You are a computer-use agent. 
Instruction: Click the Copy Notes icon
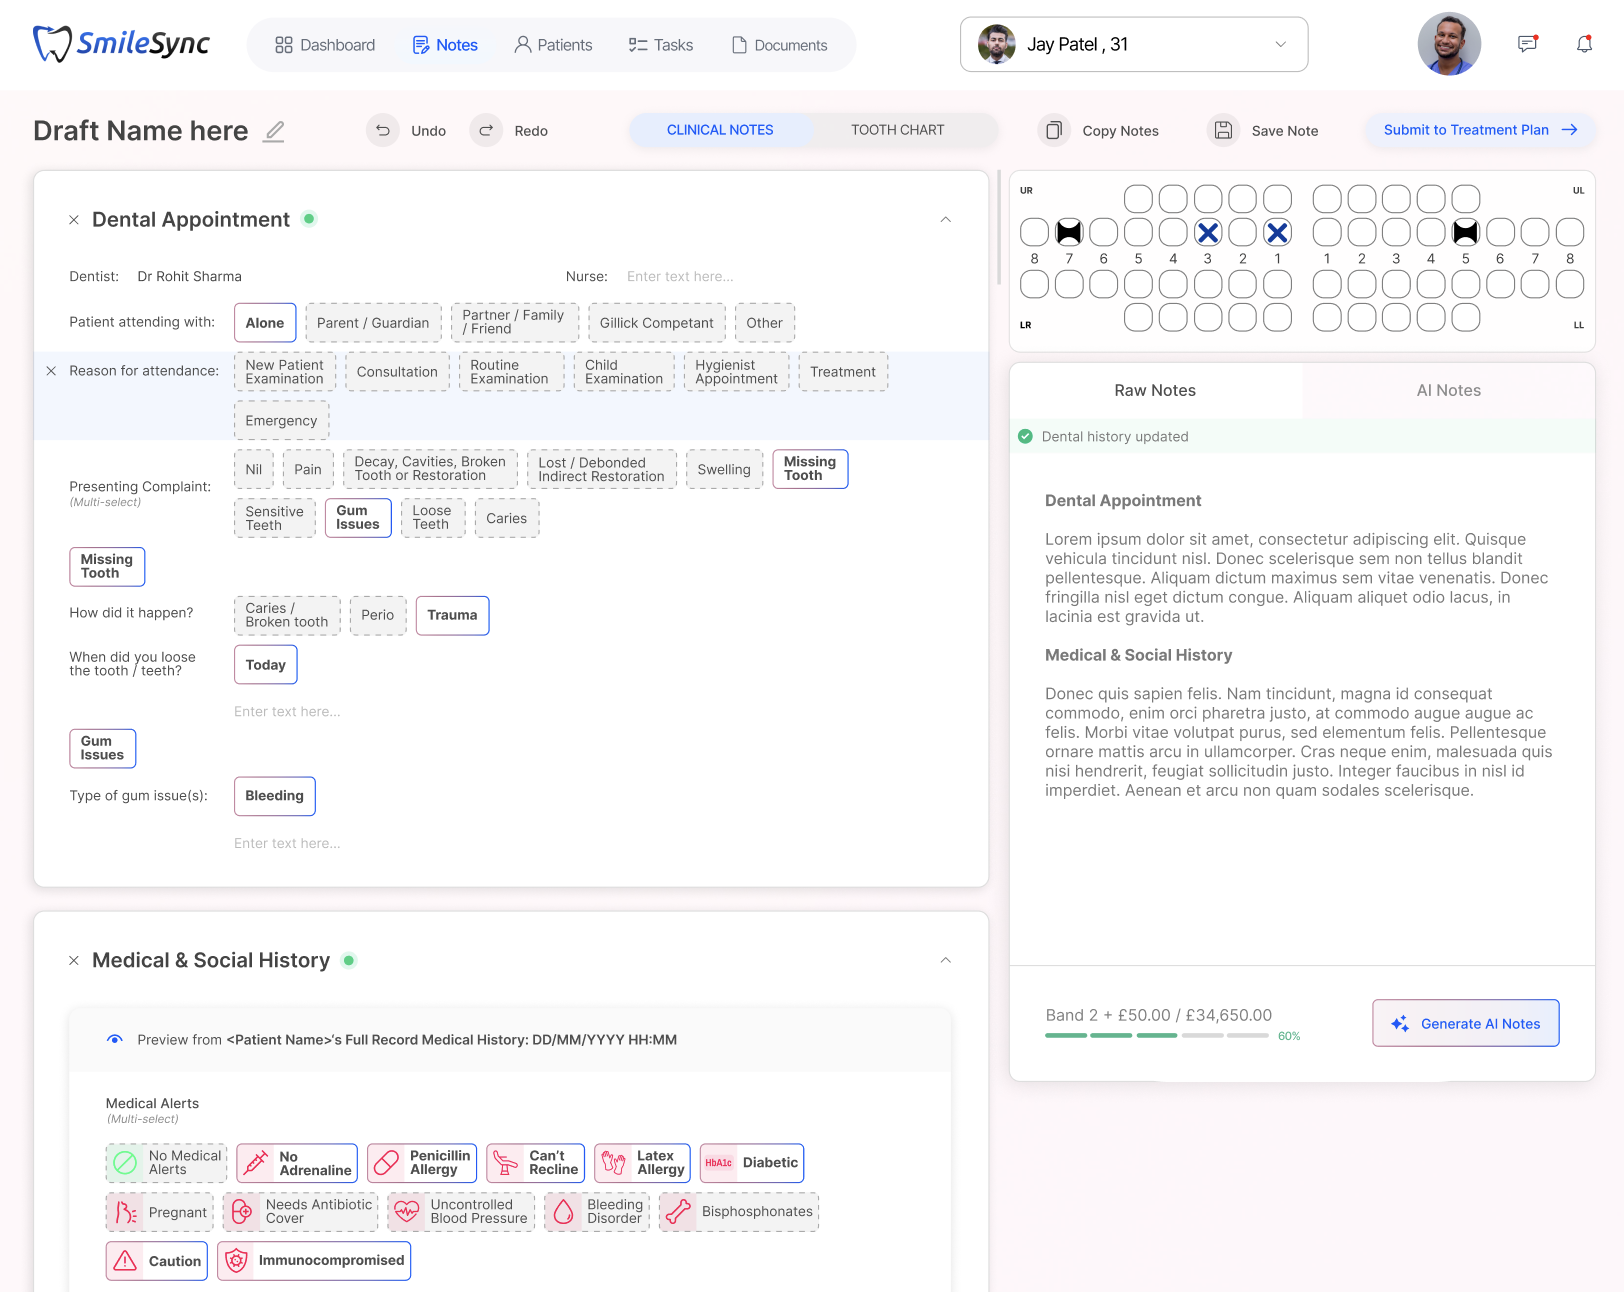[x=1054, y=131]
